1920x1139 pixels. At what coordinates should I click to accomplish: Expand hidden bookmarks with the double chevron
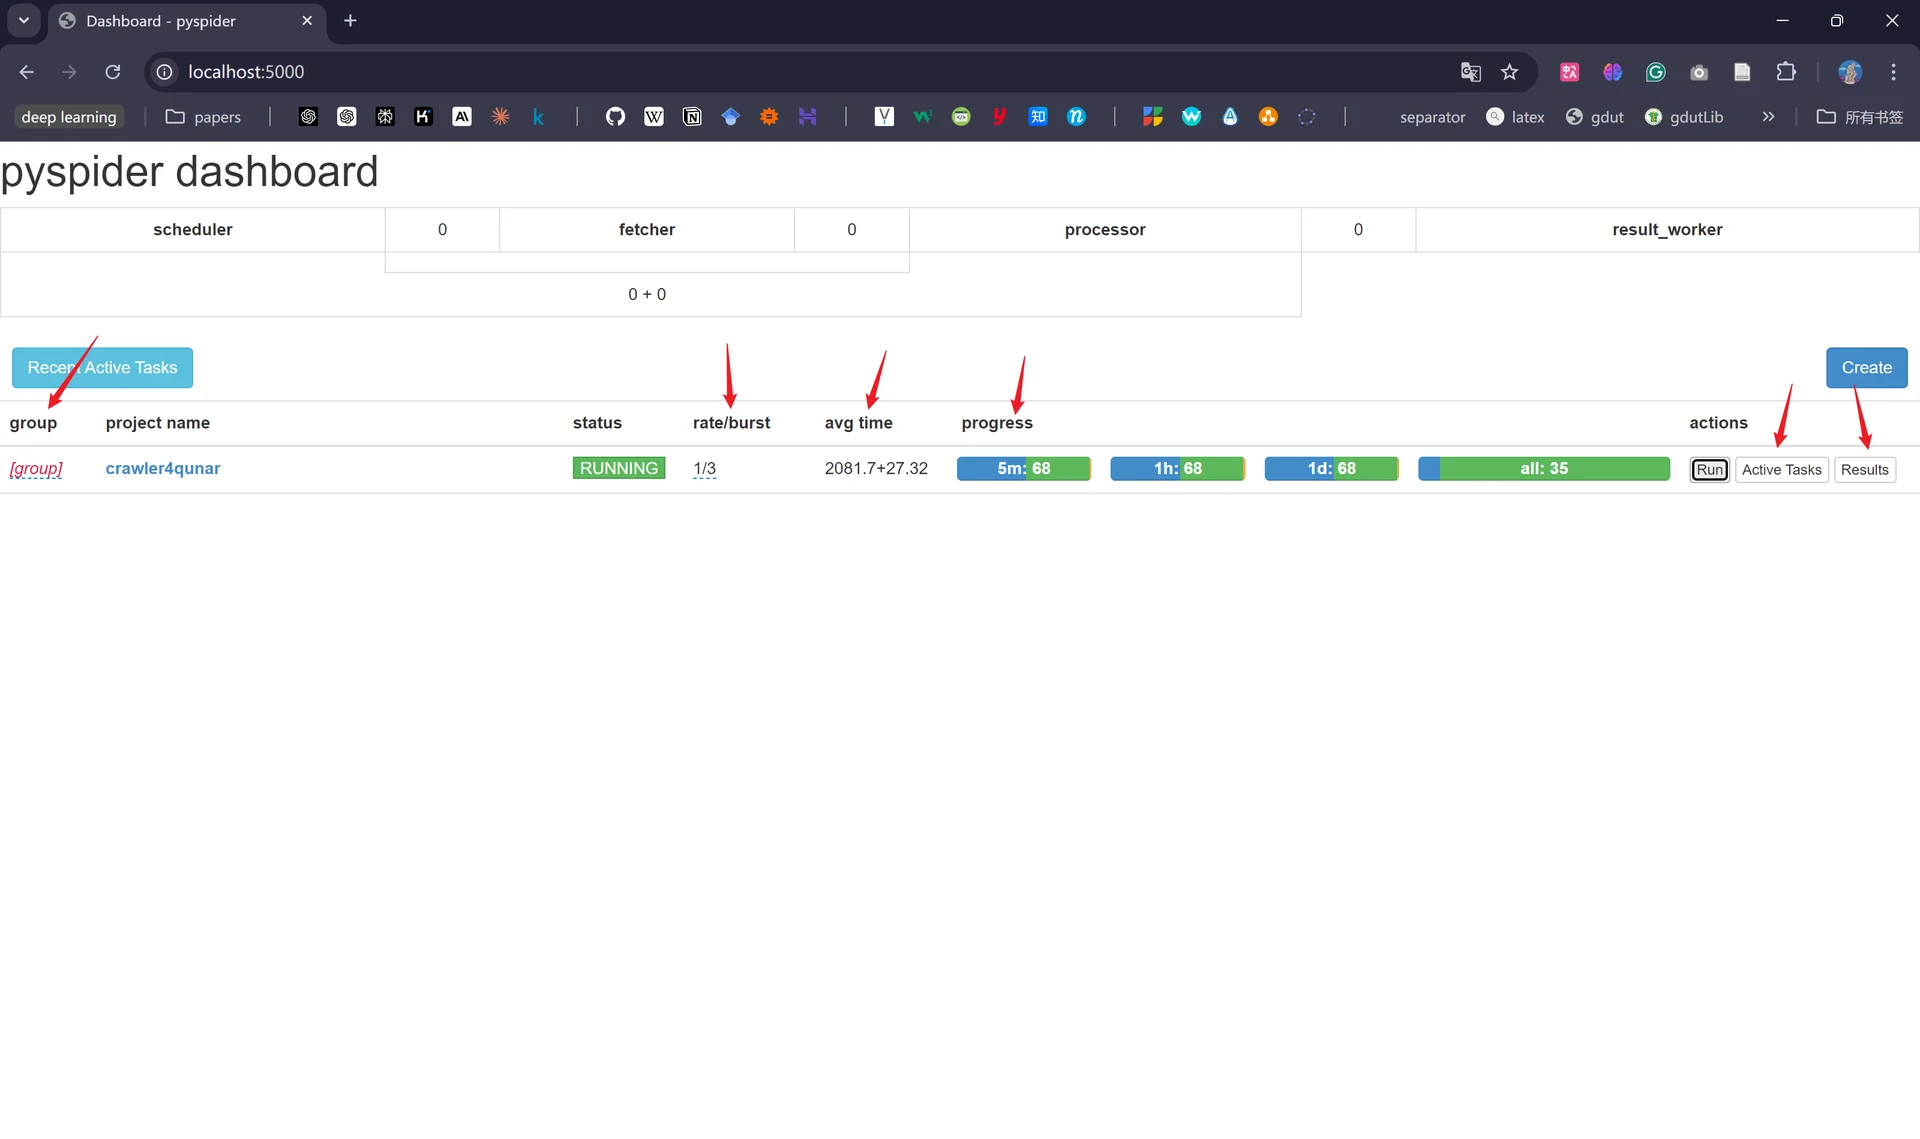(1768, 117)
